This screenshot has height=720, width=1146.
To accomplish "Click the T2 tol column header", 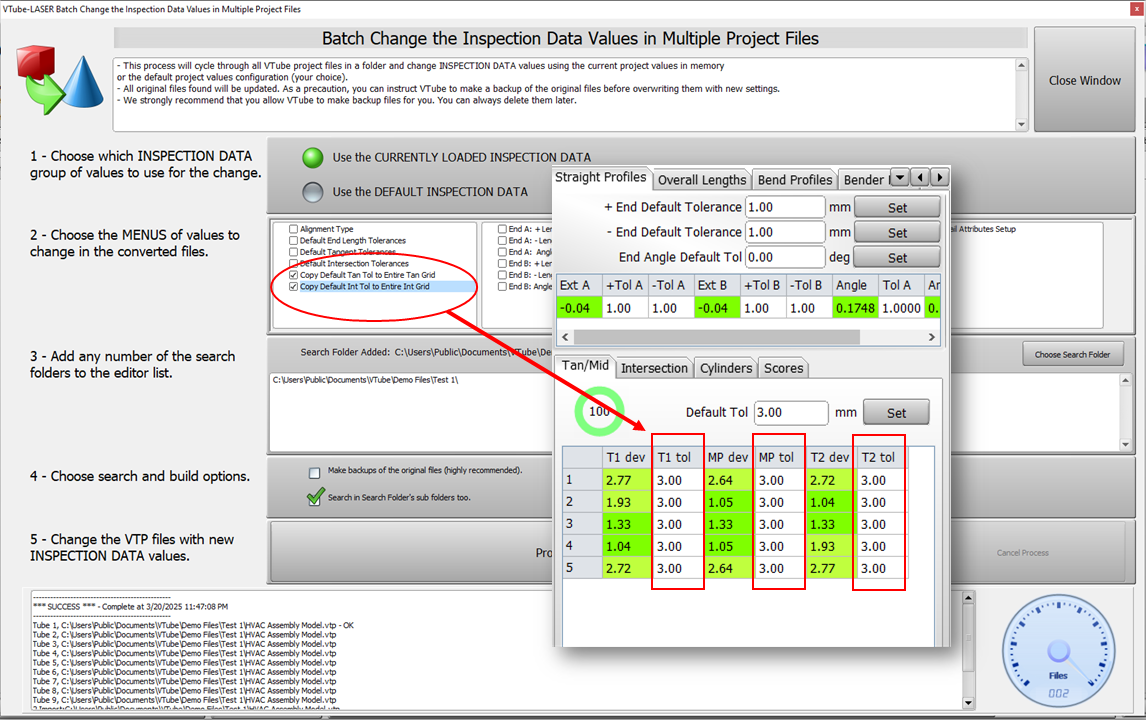I will point(879,458).
